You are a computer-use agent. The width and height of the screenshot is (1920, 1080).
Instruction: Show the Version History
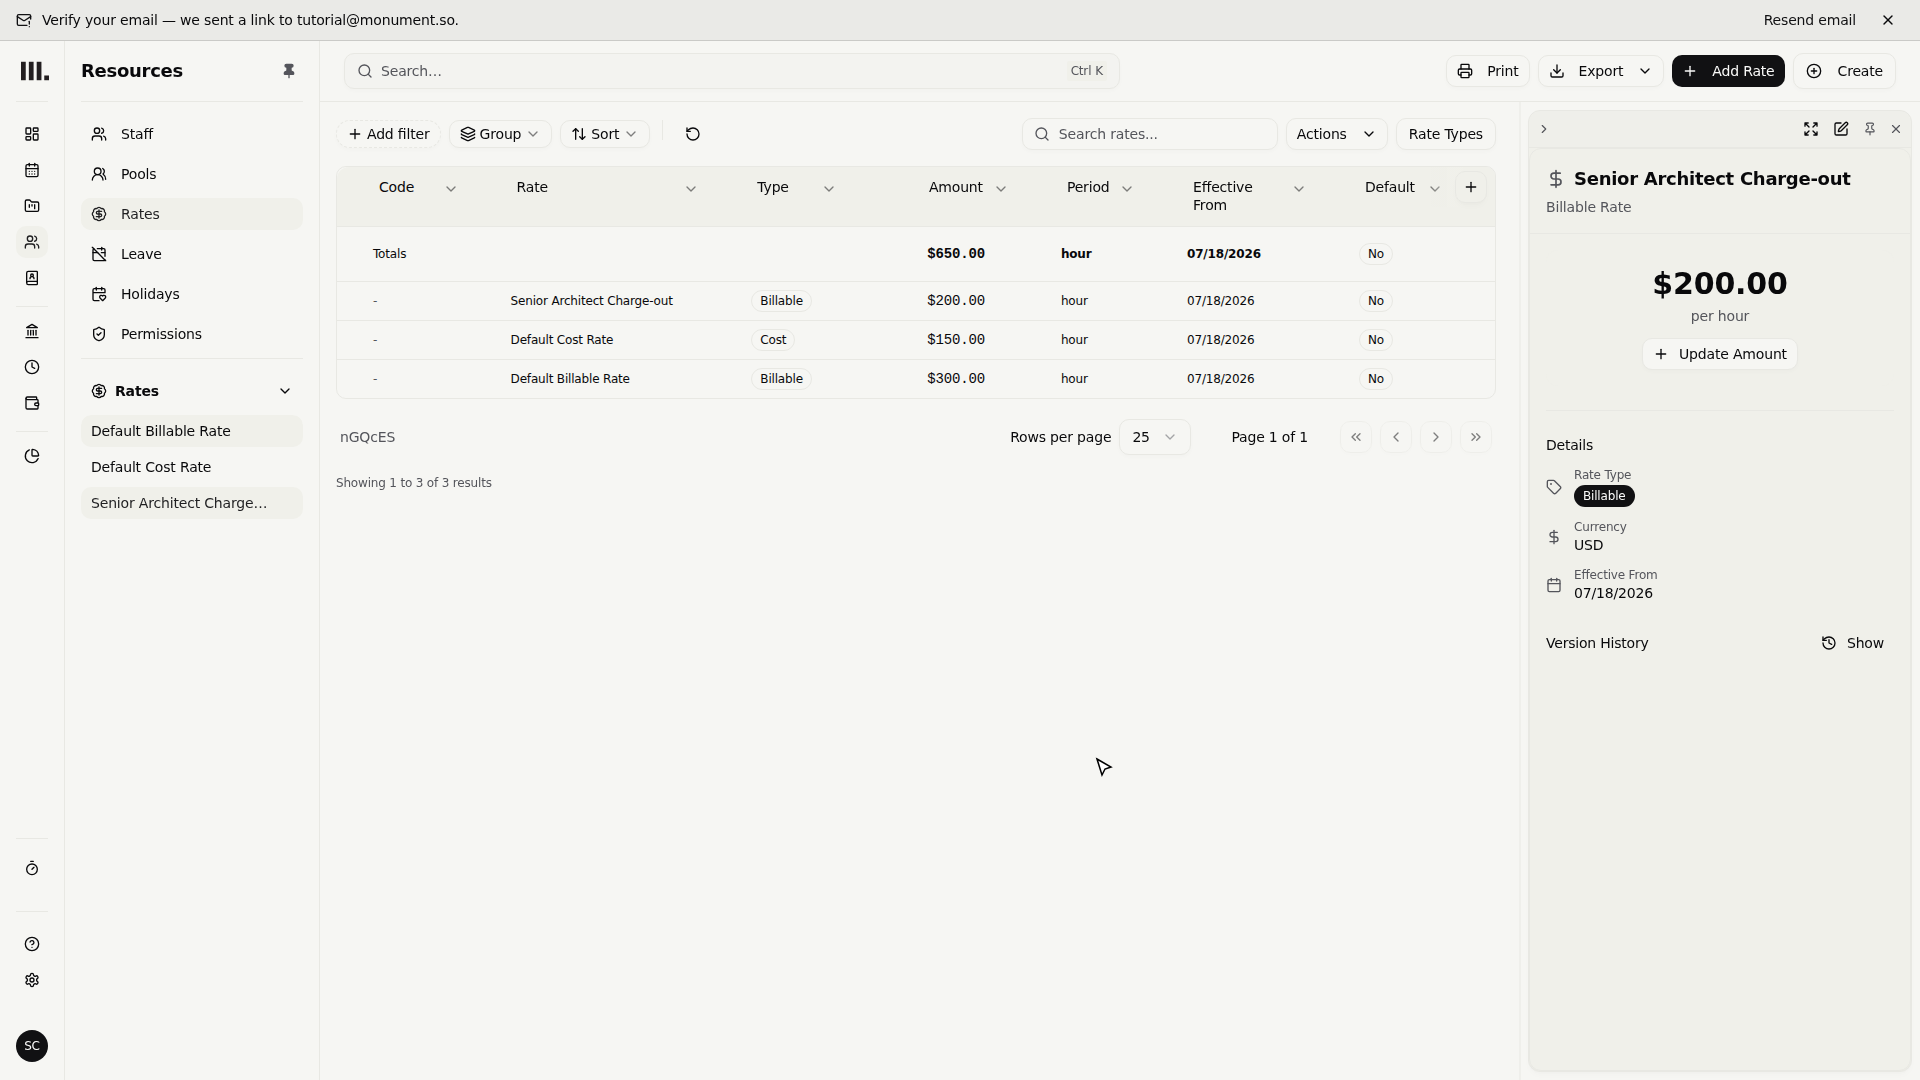tap(1853, 643)
